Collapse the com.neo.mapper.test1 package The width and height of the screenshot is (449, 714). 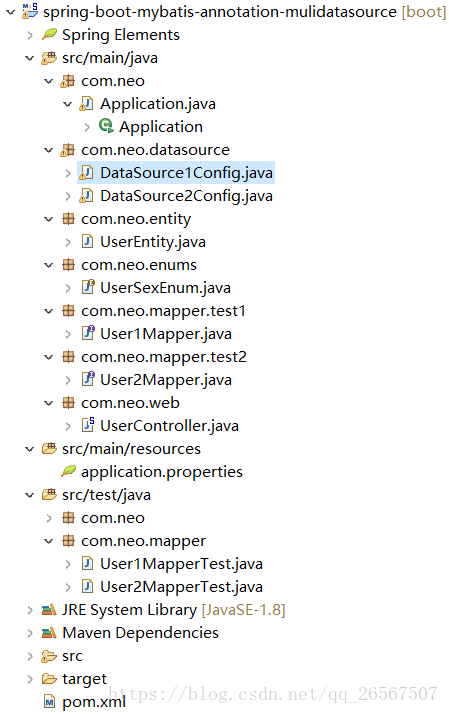(x=48, y=311)
